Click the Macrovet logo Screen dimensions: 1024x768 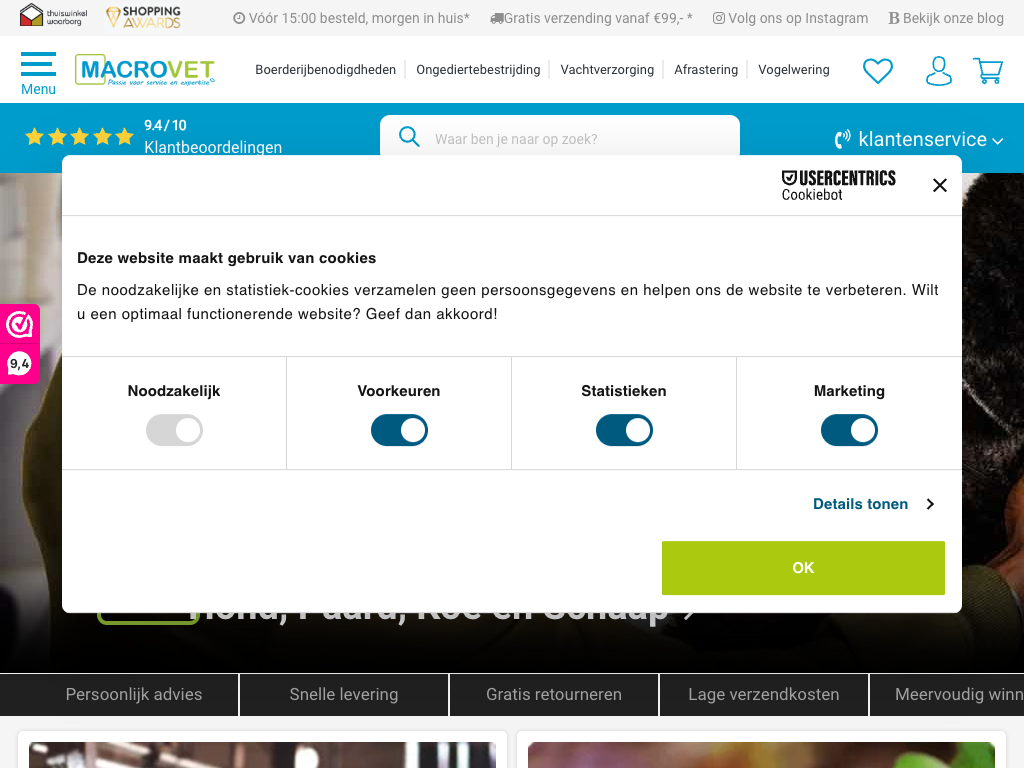tap(145, 70)
